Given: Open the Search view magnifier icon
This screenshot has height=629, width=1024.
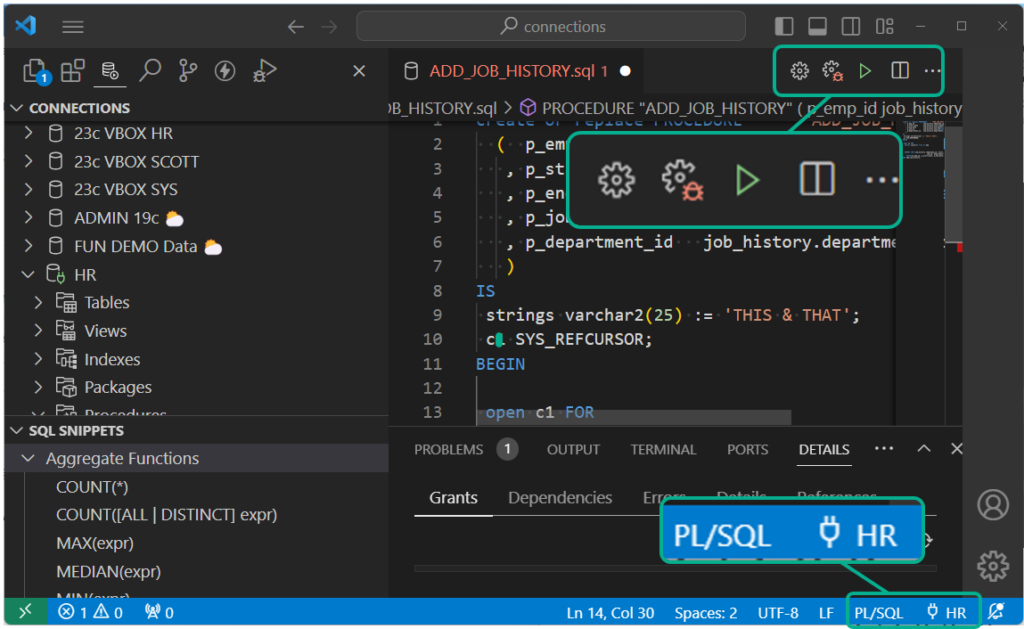Looking at the screenshot, I should pos(150,71).
